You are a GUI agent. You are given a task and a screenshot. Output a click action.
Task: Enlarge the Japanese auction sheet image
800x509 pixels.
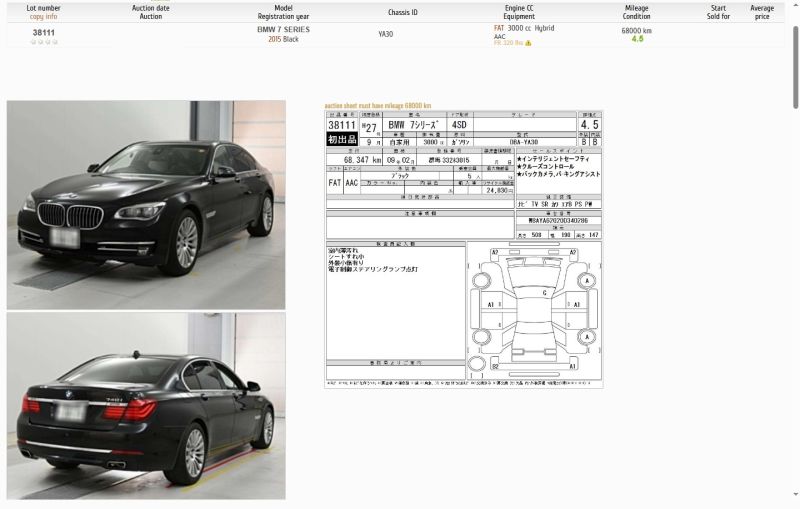463,249
